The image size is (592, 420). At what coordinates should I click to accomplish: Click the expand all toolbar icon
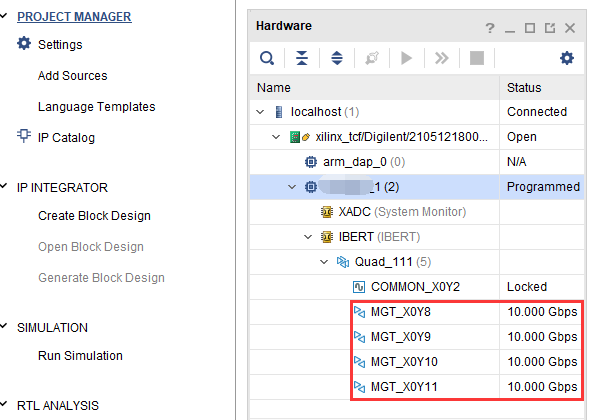[x=337, y=58]
